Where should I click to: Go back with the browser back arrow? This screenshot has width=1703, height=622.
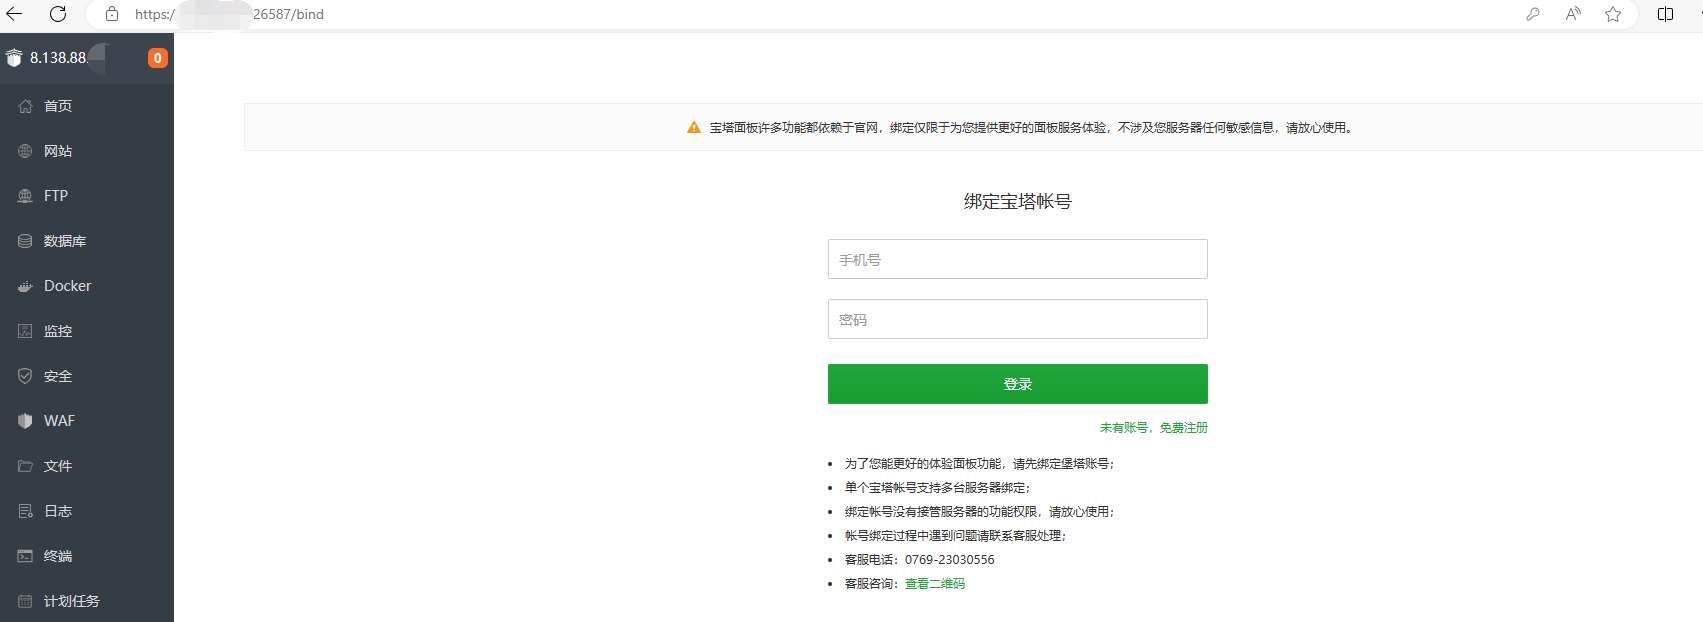tap(14, 14)
